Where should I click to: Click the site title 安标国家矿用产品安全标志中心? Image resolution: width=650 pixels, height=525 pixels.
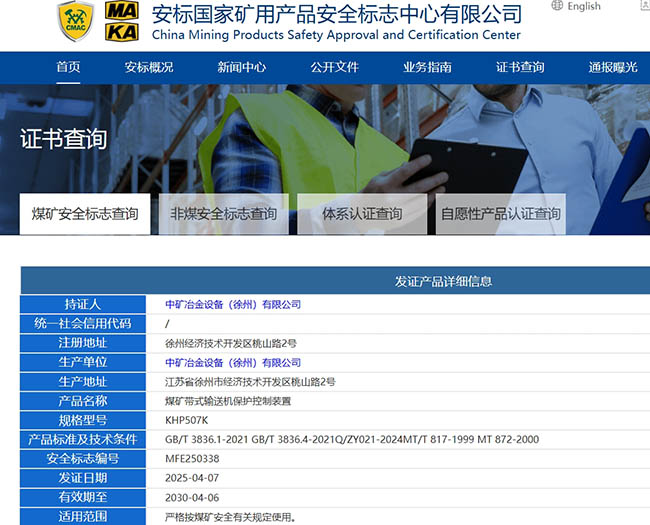coord(336,14)
